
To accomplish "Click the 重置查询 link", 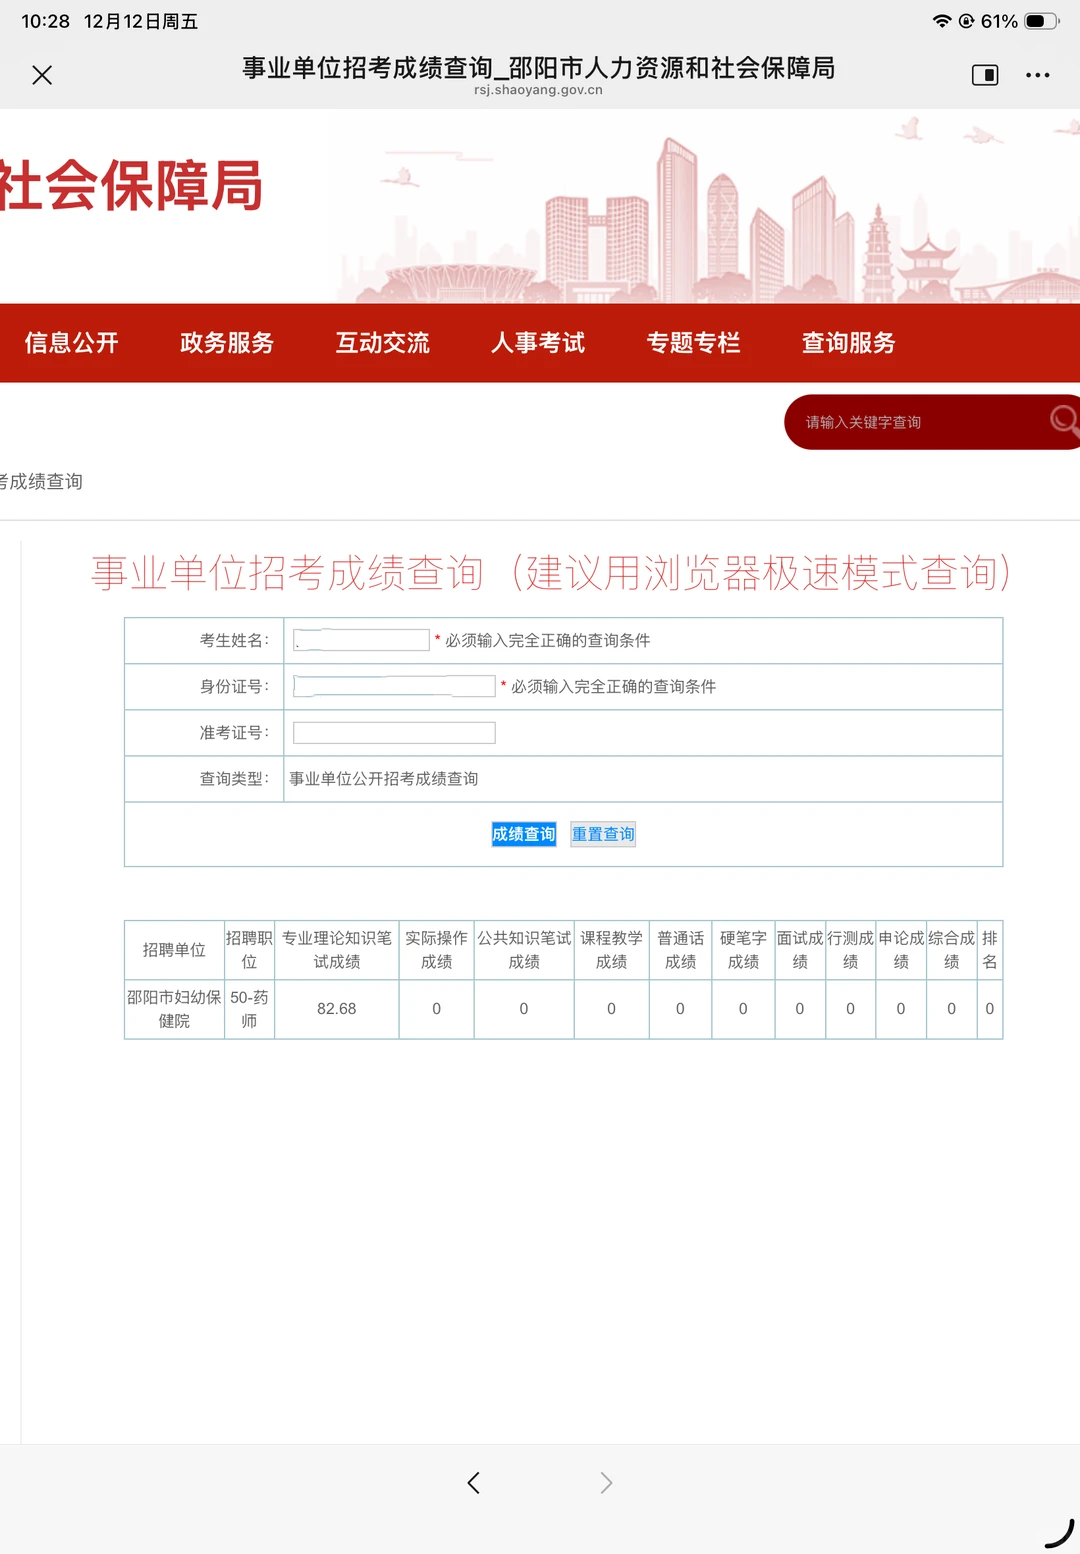I will point(602,833).
